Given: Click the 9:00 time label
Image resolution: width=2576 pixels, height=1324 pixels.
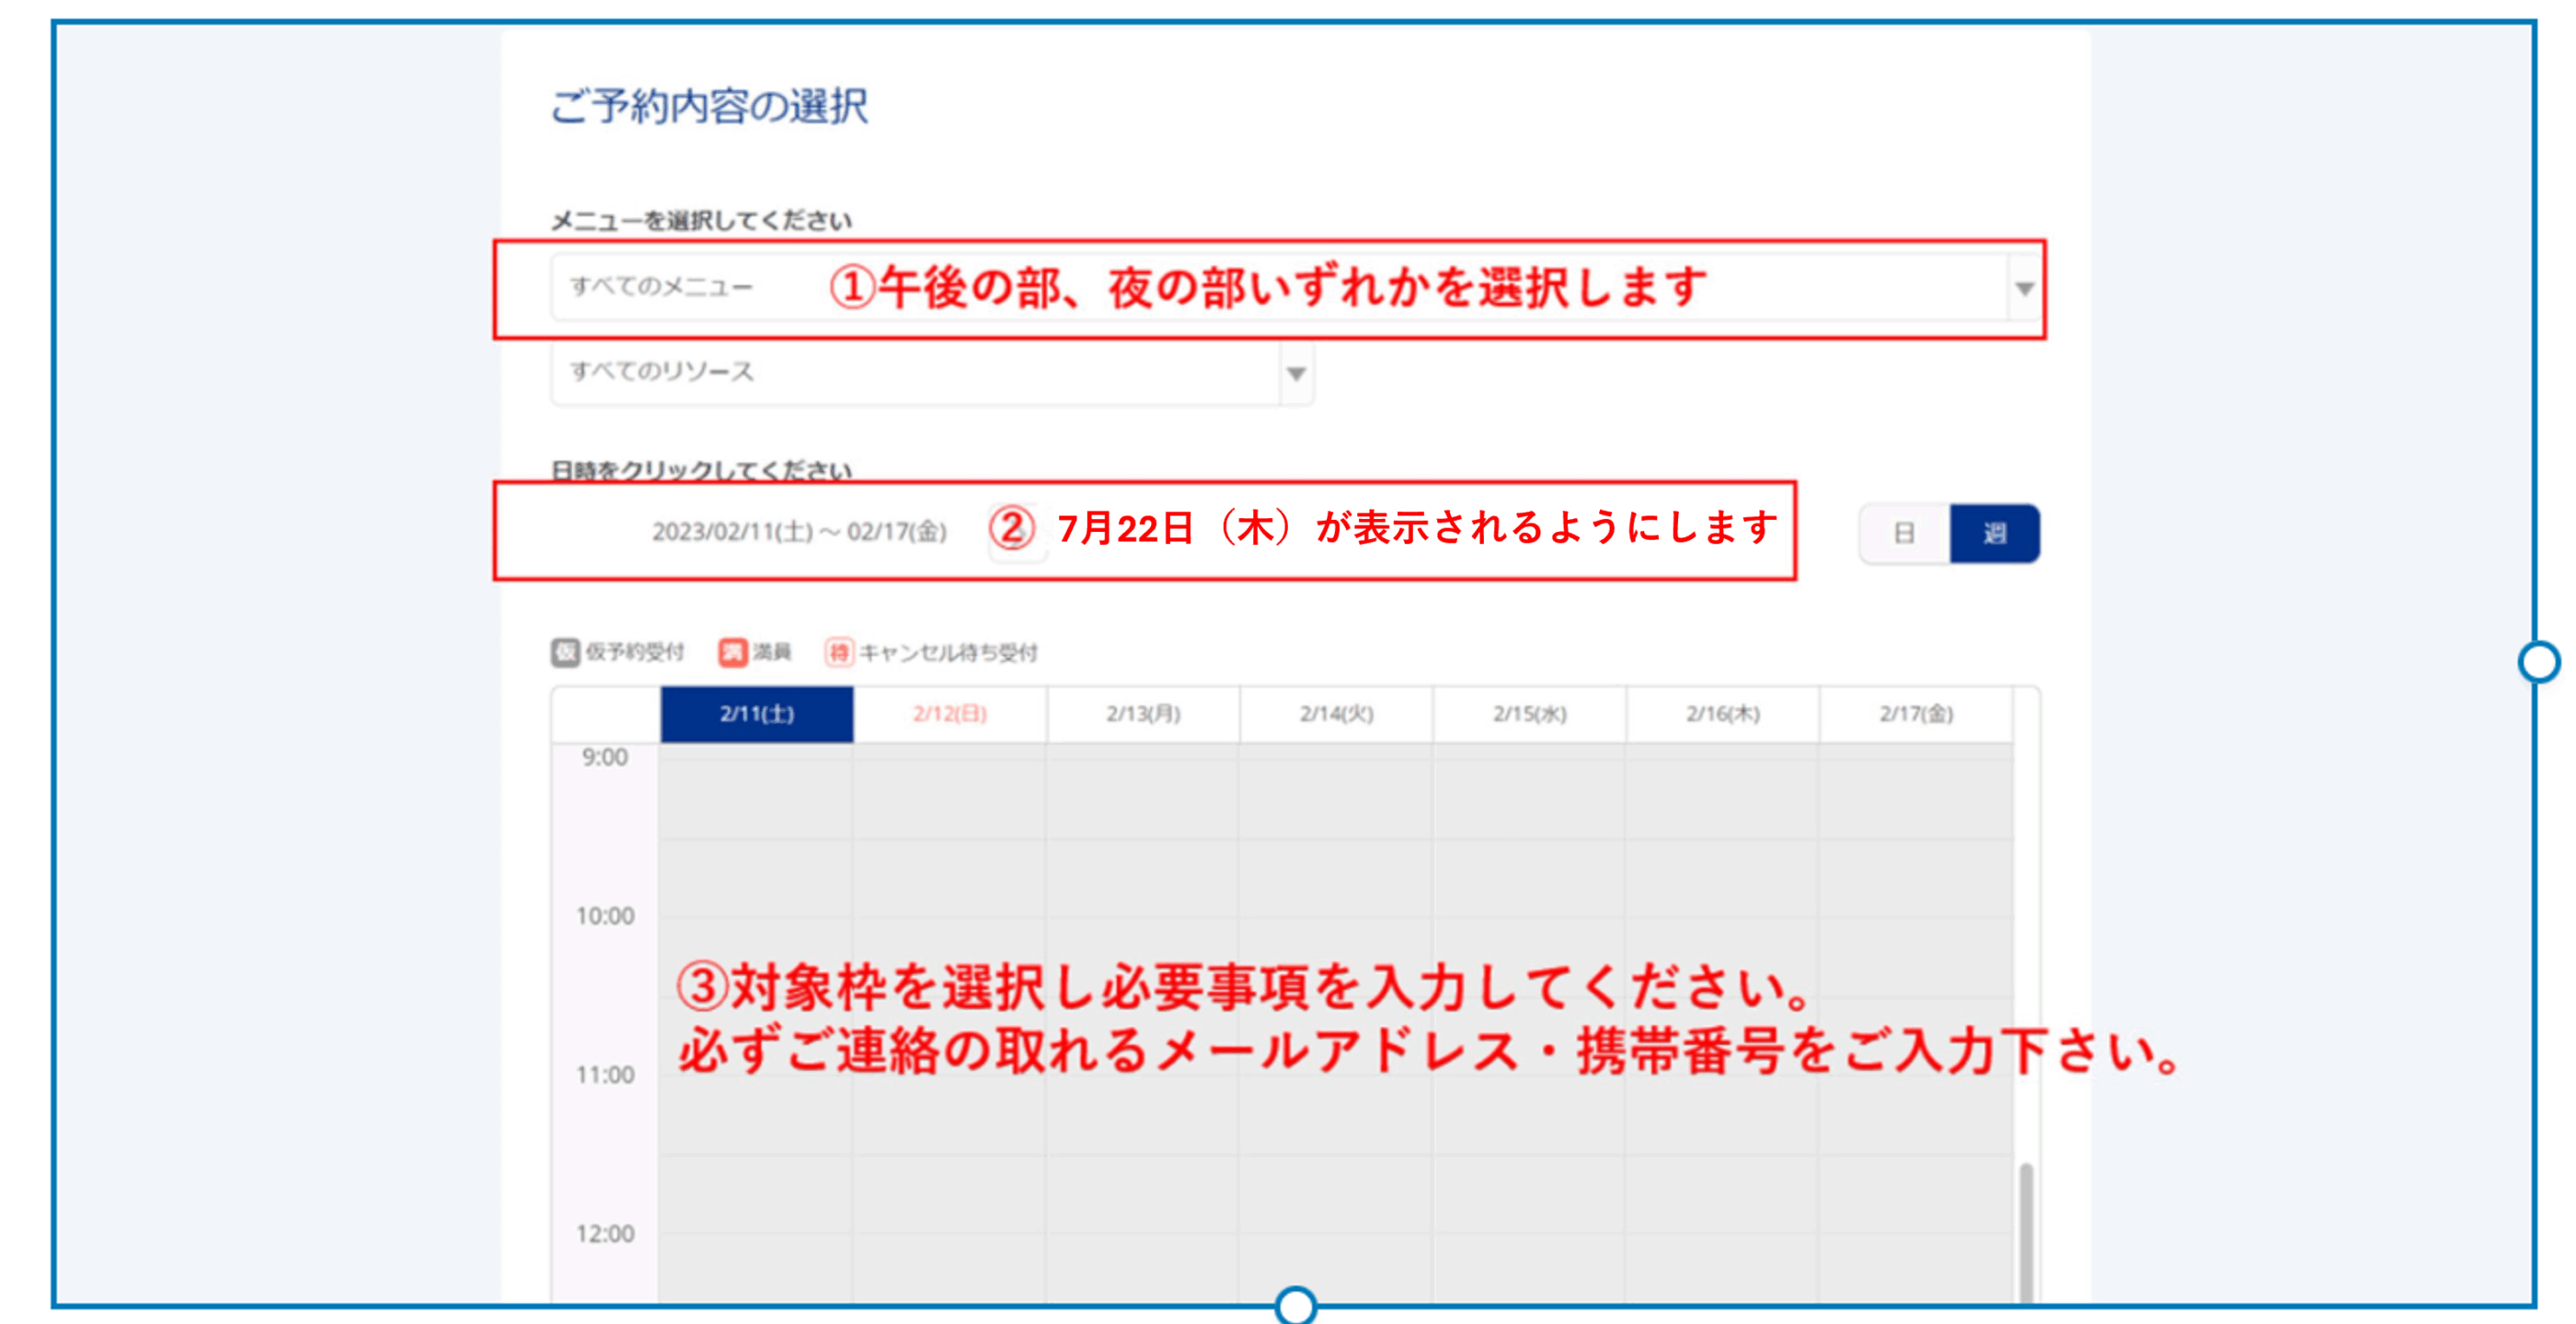Looking at the screenshot, I should 605,758.
